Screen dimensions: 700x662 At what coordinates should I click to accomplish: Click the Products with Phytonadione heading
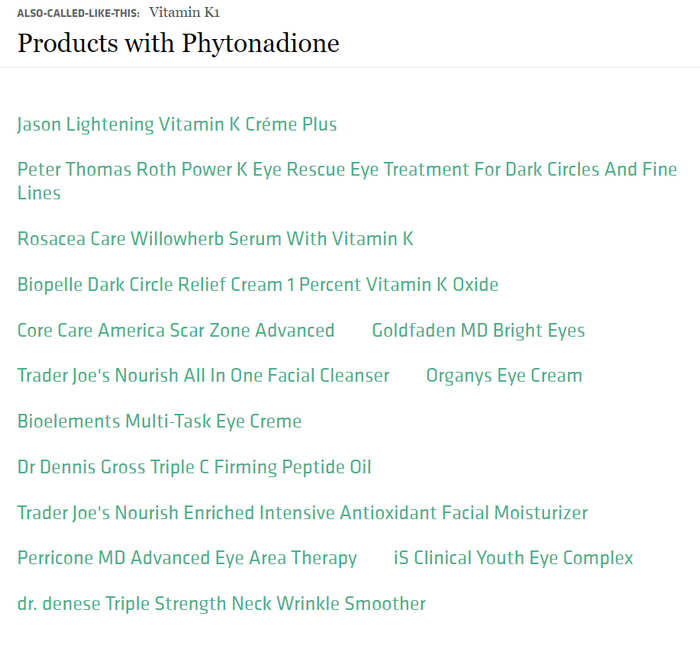[x=178, y=44]
